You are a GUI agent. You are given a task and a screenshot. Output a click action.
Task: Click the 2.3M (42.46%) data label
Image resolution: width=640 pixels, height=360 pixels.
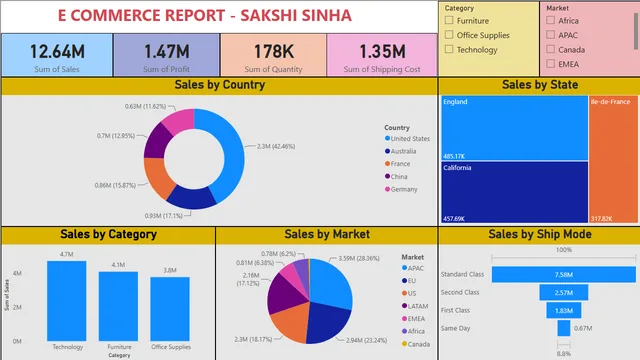click(x=276, y=146)
